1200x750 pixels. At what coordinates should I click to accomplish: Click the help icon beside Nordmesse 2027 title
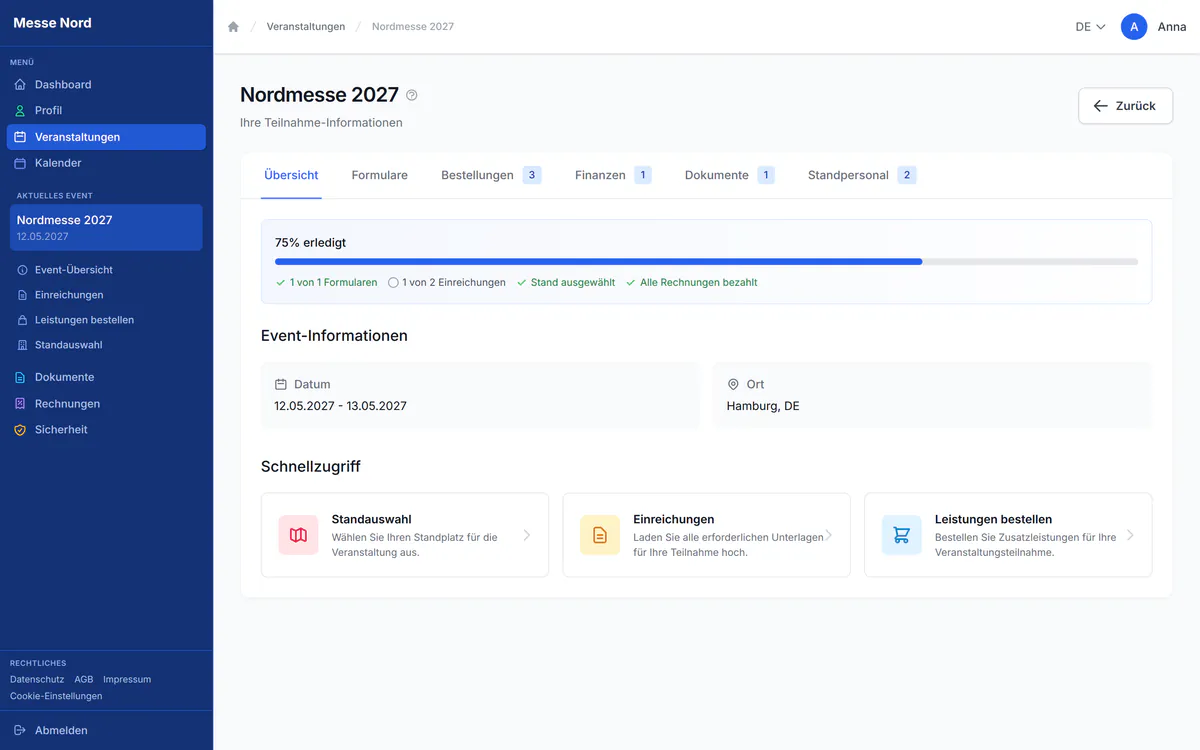(411, 95)
